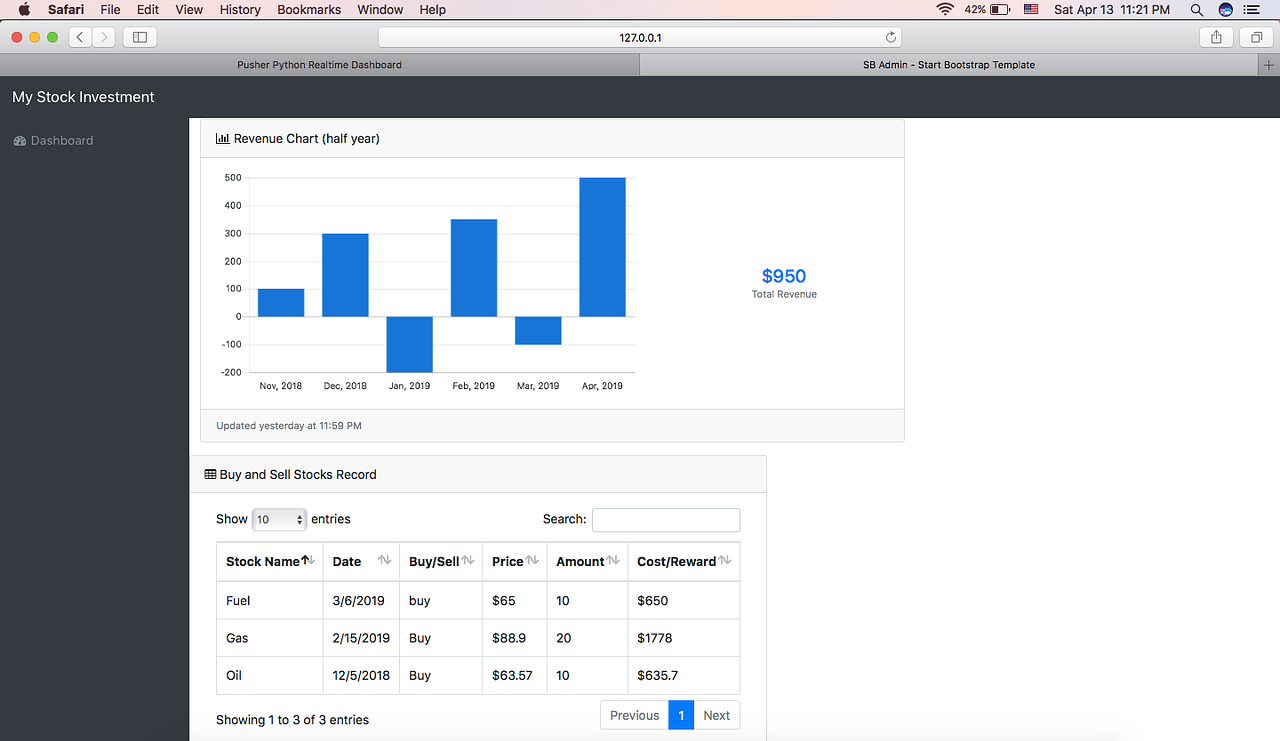Click the sidebar toggle icon in Safari

point(139,36)
